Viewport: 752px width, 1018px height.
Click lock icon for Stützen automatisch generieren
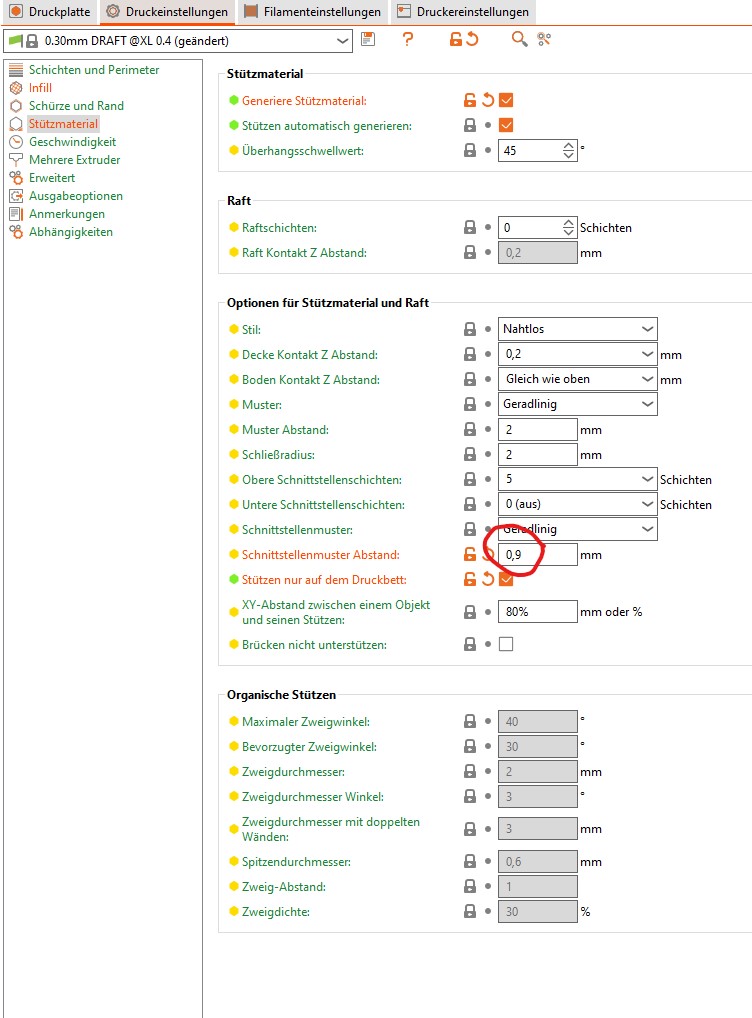[x=470, y=125]
